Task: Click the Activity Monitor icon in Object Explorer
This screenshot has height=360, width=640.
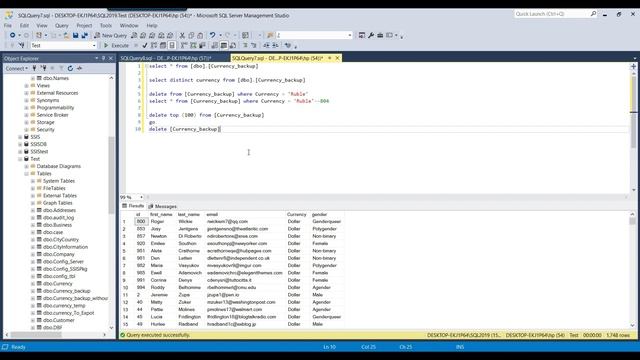Action: point(80,68)
